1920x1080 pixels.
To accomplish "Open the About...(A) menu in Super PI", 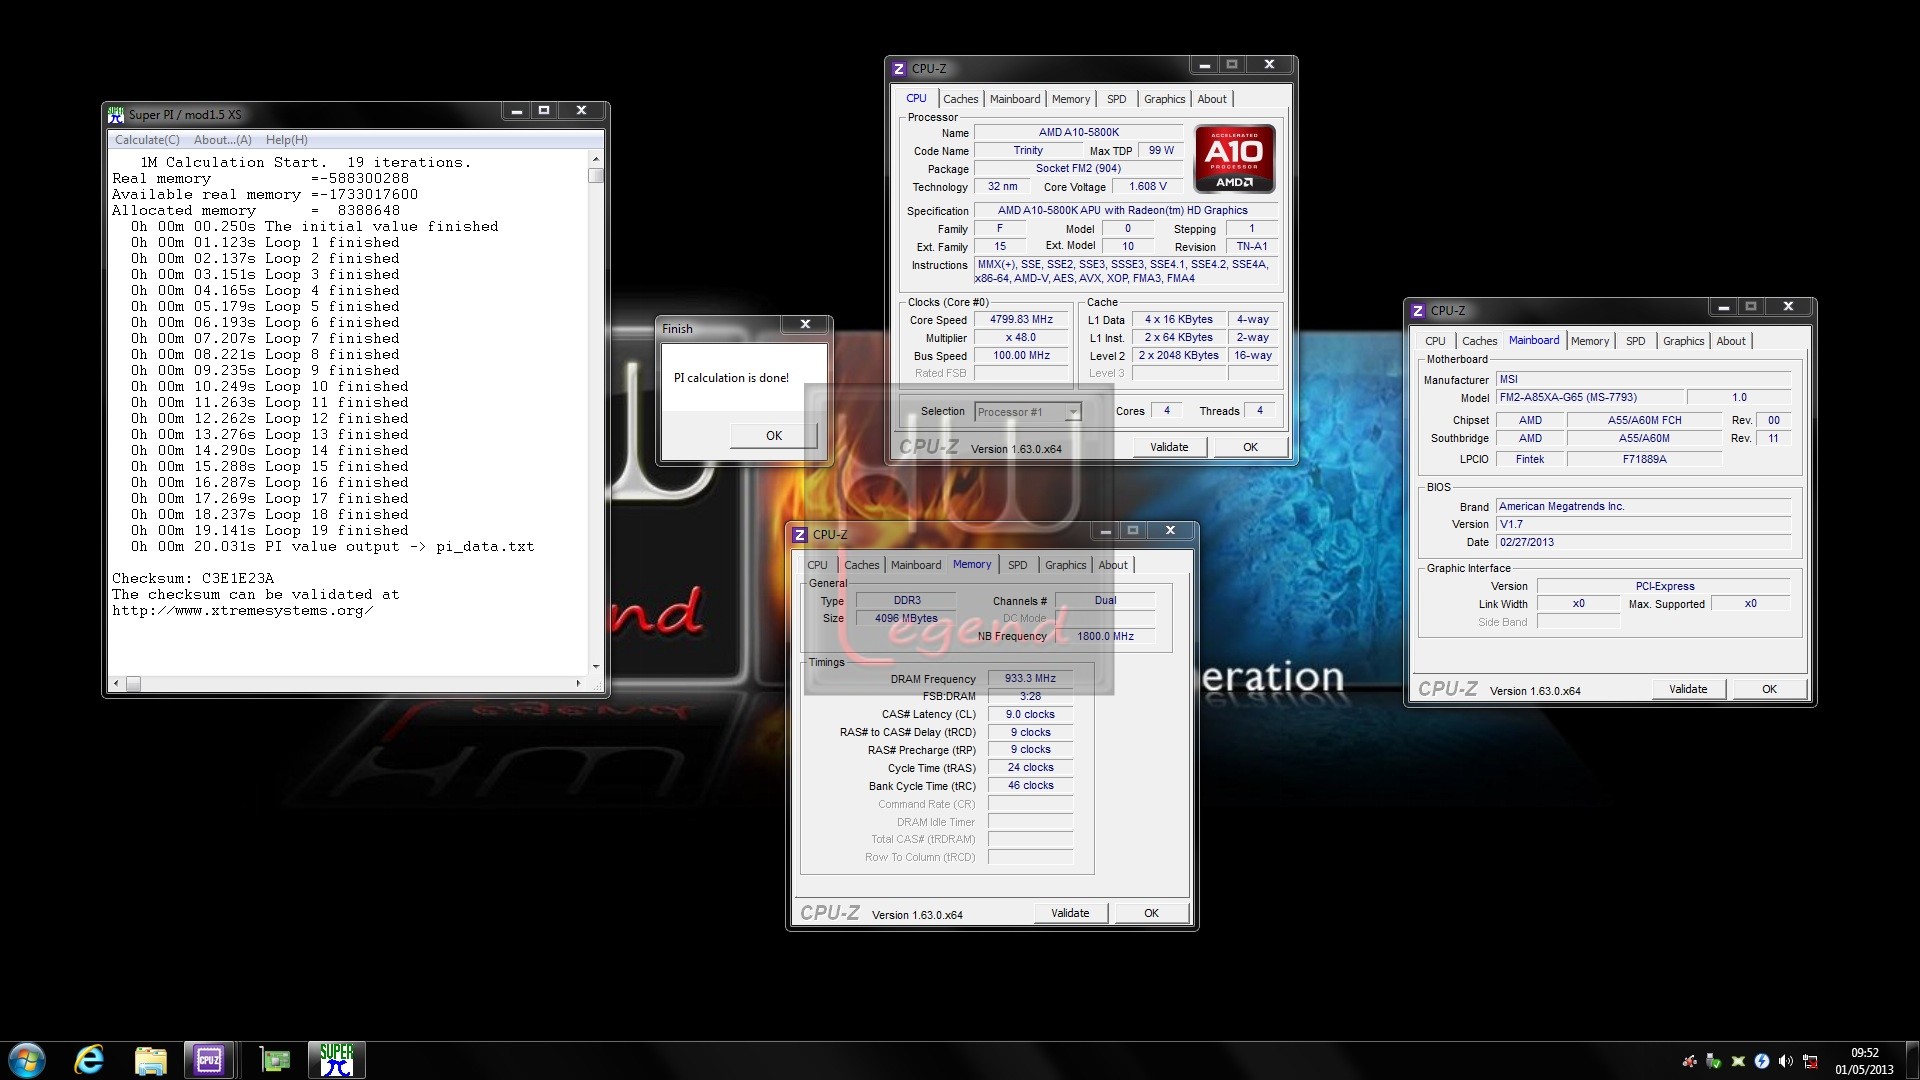I will (223, 140).
